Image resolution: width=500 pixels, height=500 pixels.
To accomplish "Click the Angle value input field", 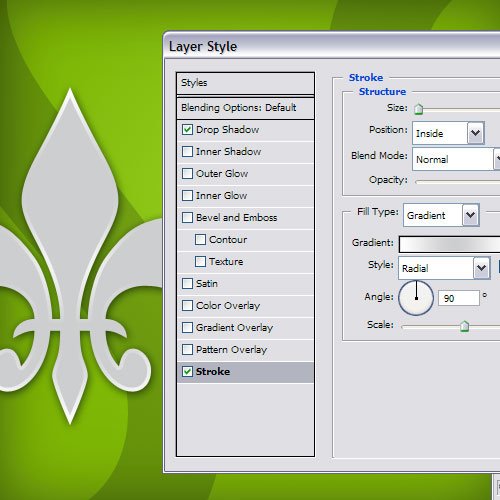I will [459, 298].
